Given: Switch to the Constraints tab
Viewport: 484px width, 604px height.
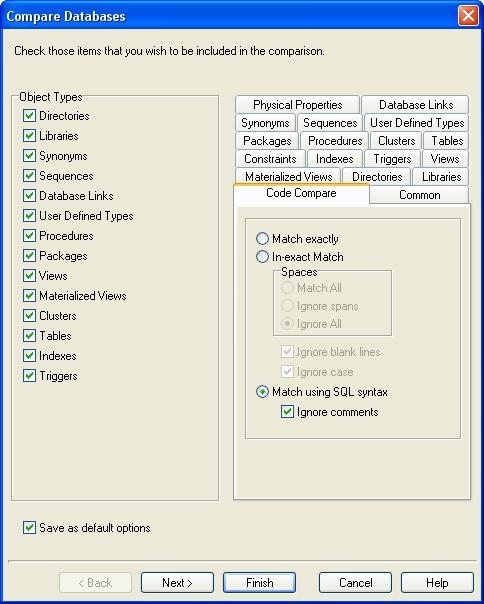Looking at the screenshot, I should tap(270, 159).
